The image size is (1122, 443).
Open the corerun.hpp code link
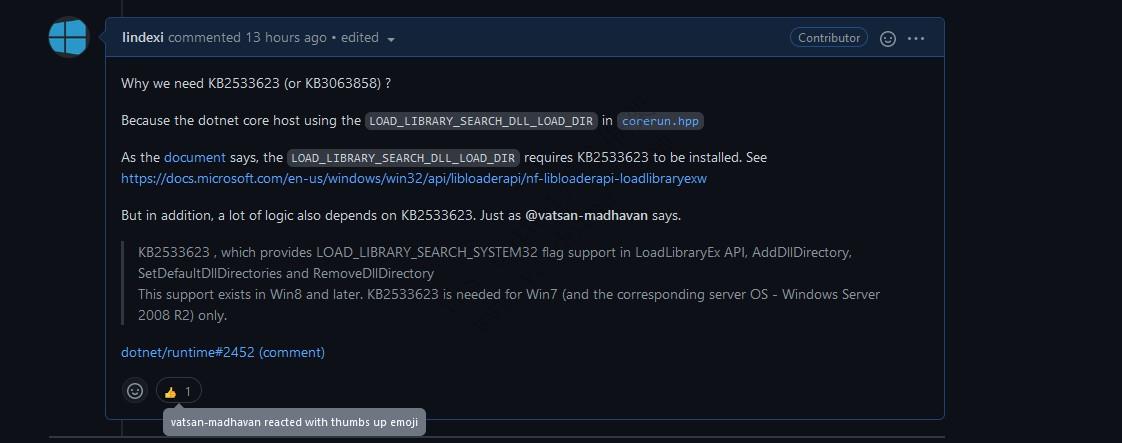[x=660, y=121]
